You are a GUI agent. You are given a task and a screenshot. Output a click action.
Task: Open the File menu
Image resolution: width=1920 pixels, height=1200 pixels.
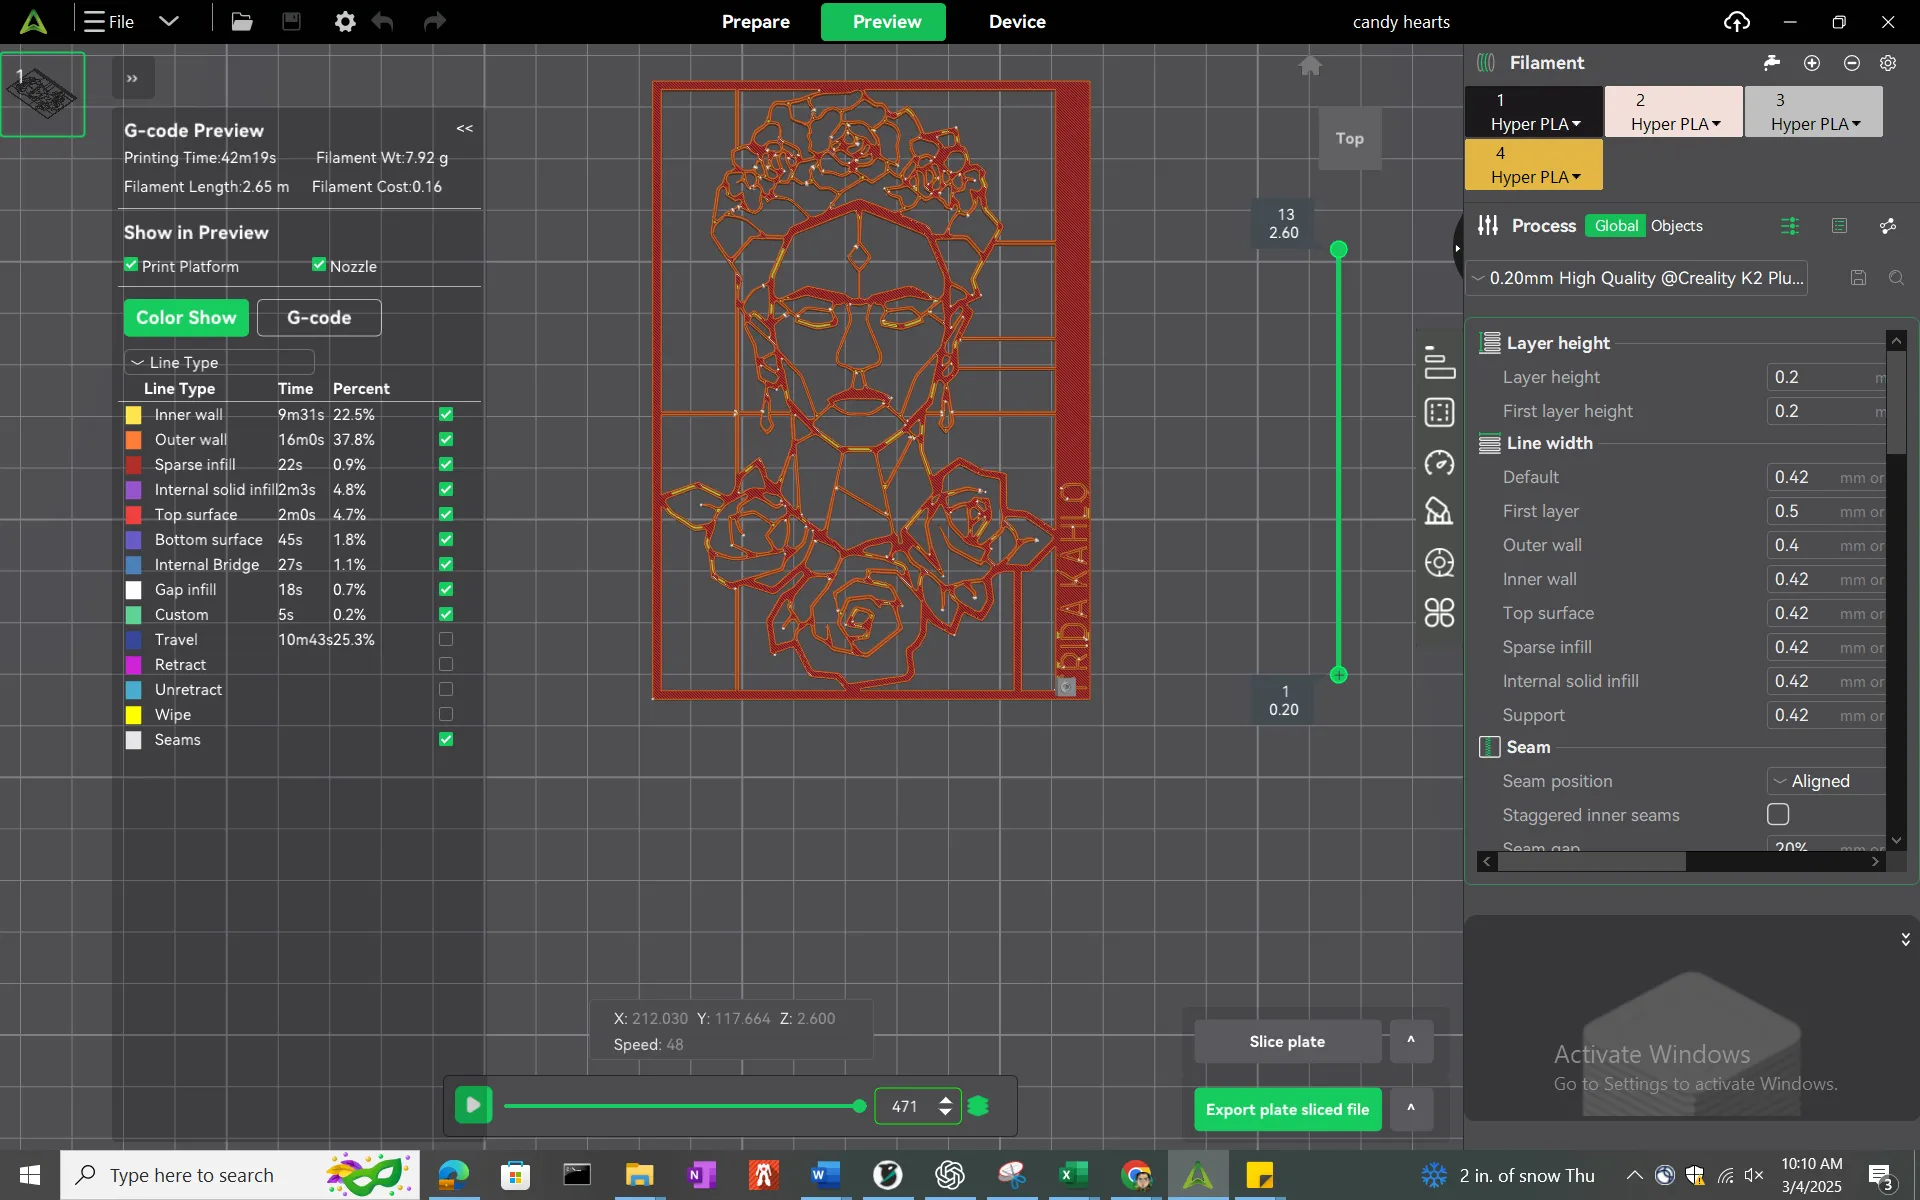[x=109, y=21]
